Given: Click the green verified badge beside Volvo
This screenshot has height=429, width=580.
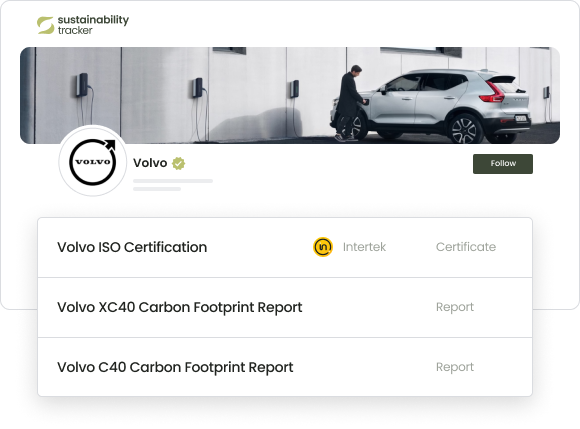Looking at the screenshot, I should pyautogui.click(x=179, y=163).
